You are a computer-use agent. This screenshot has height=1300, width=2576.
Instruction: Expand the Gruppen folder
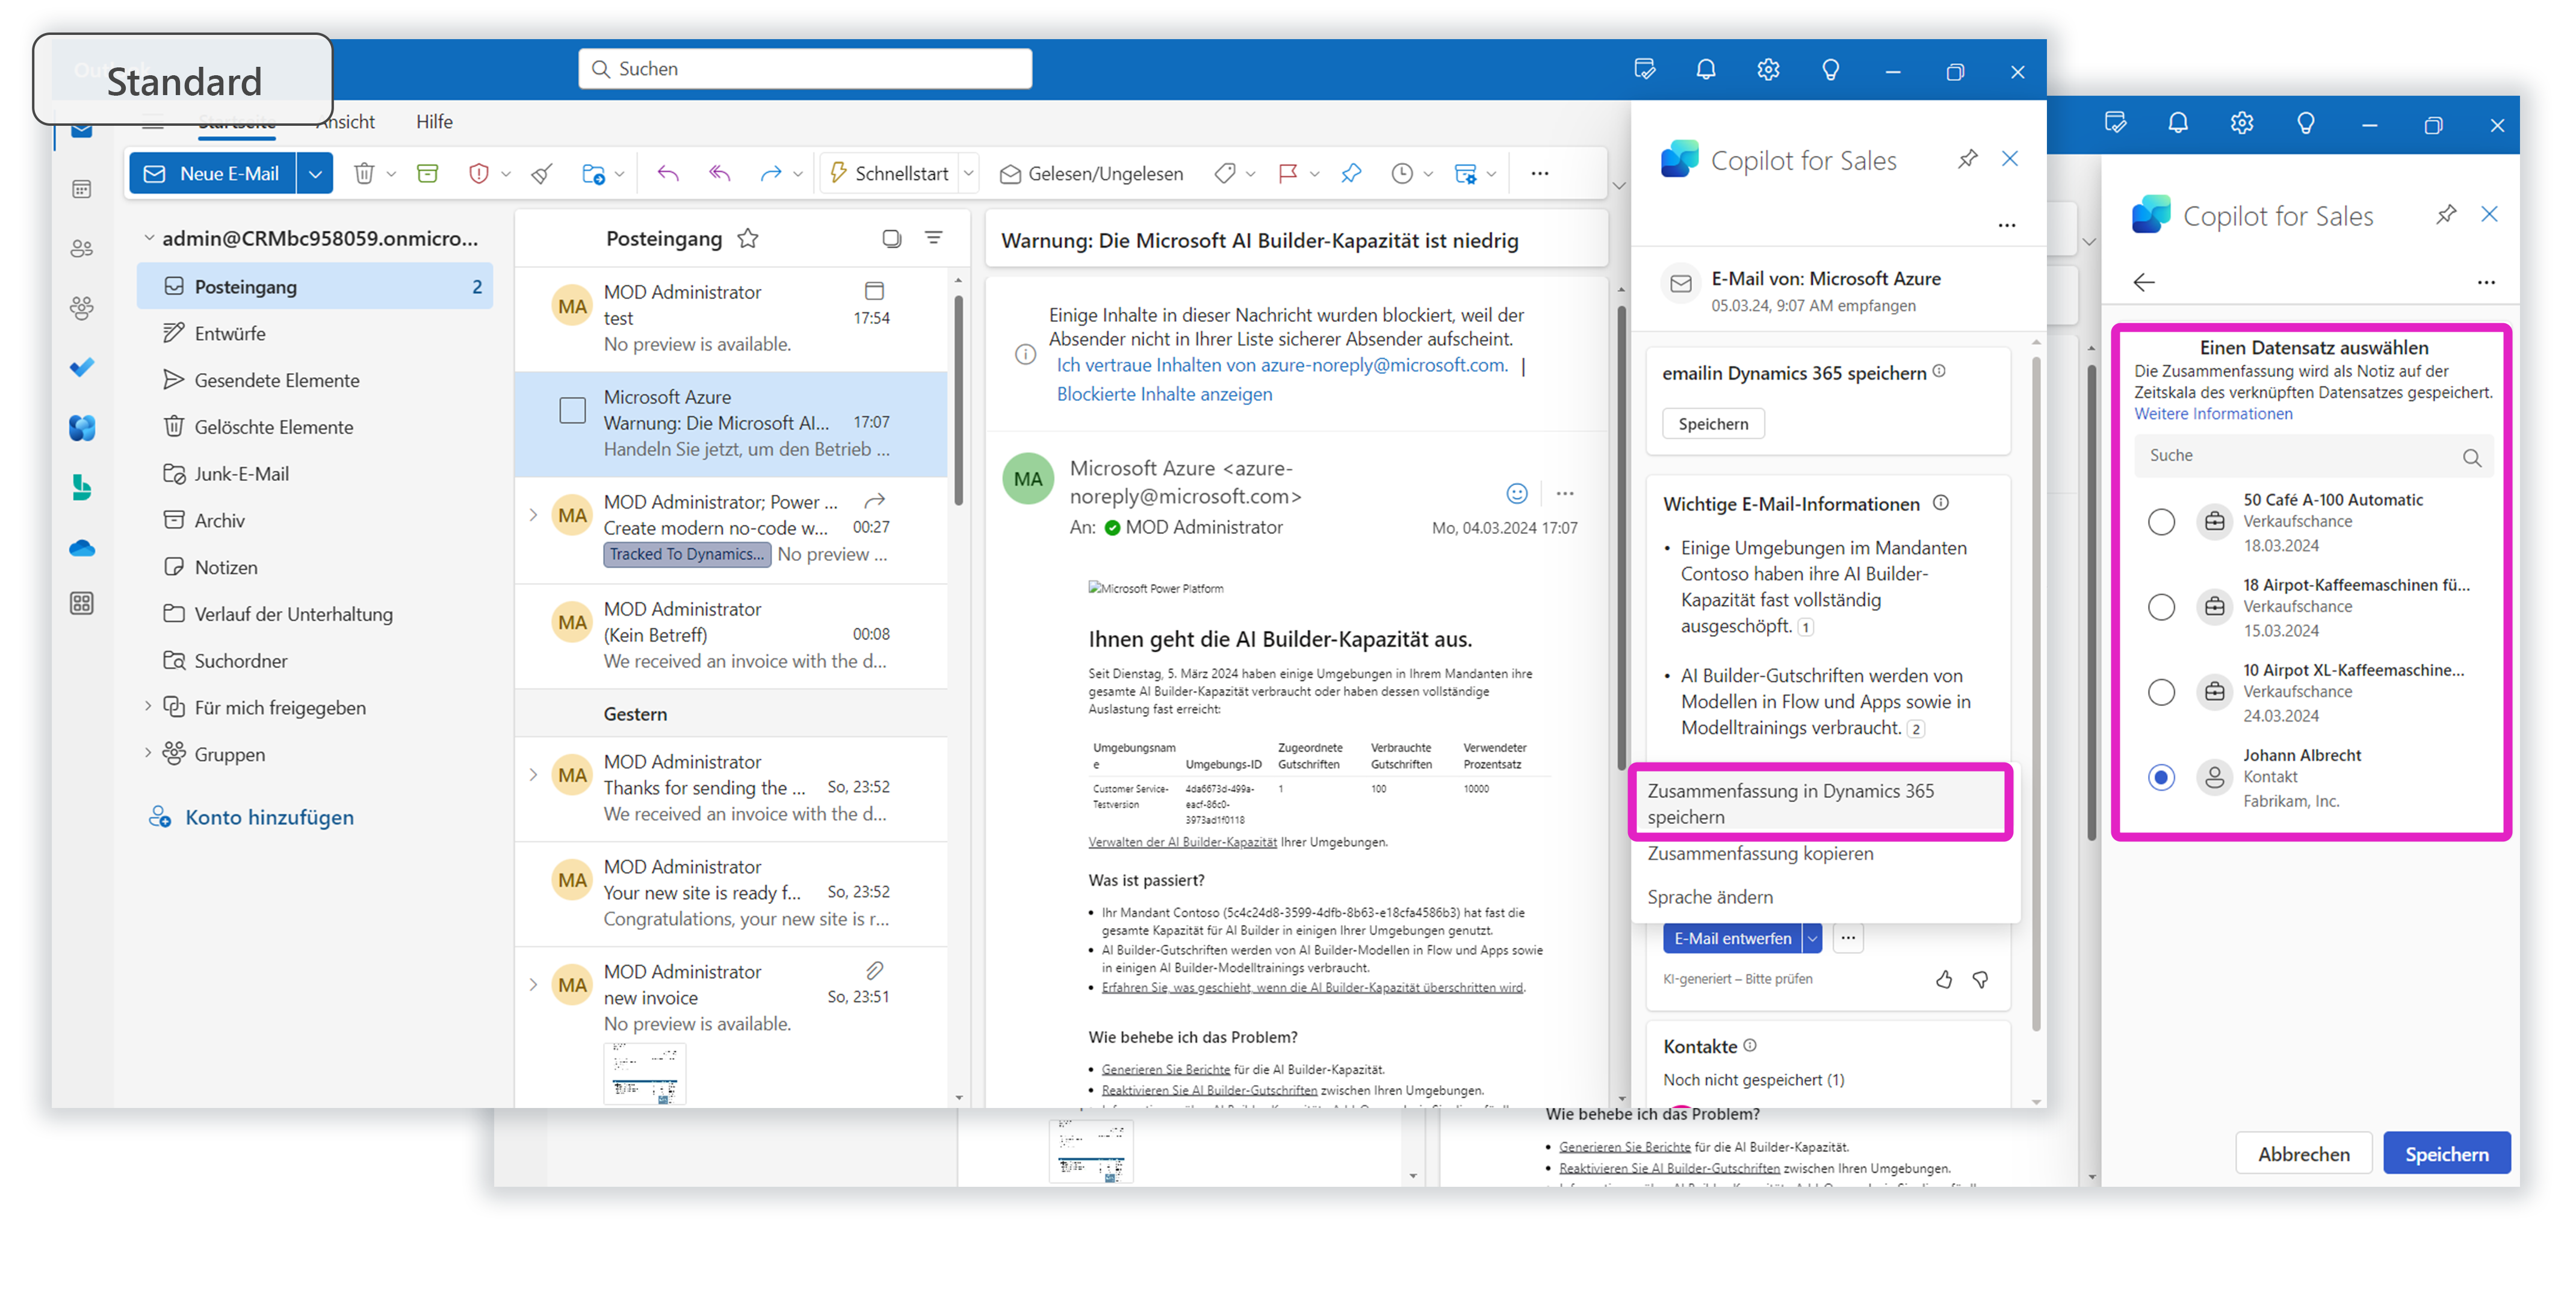point(148,753)
